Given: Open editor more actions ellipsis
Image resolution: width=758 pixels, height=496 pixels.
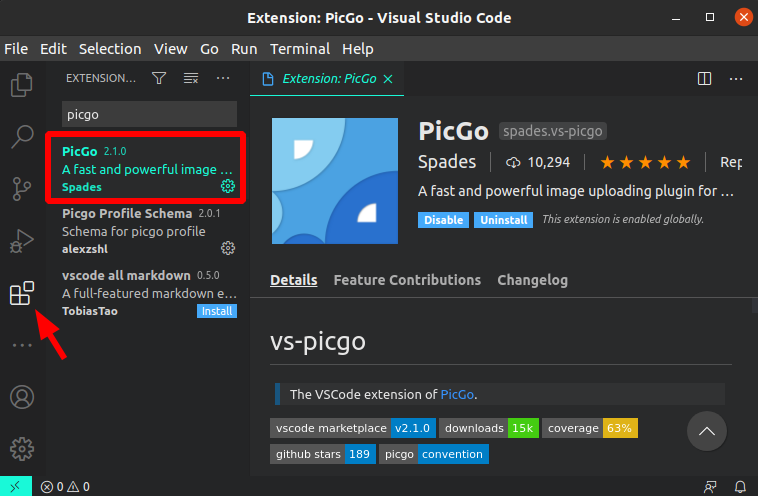Looking at the screenshot, I should point(736,79).
